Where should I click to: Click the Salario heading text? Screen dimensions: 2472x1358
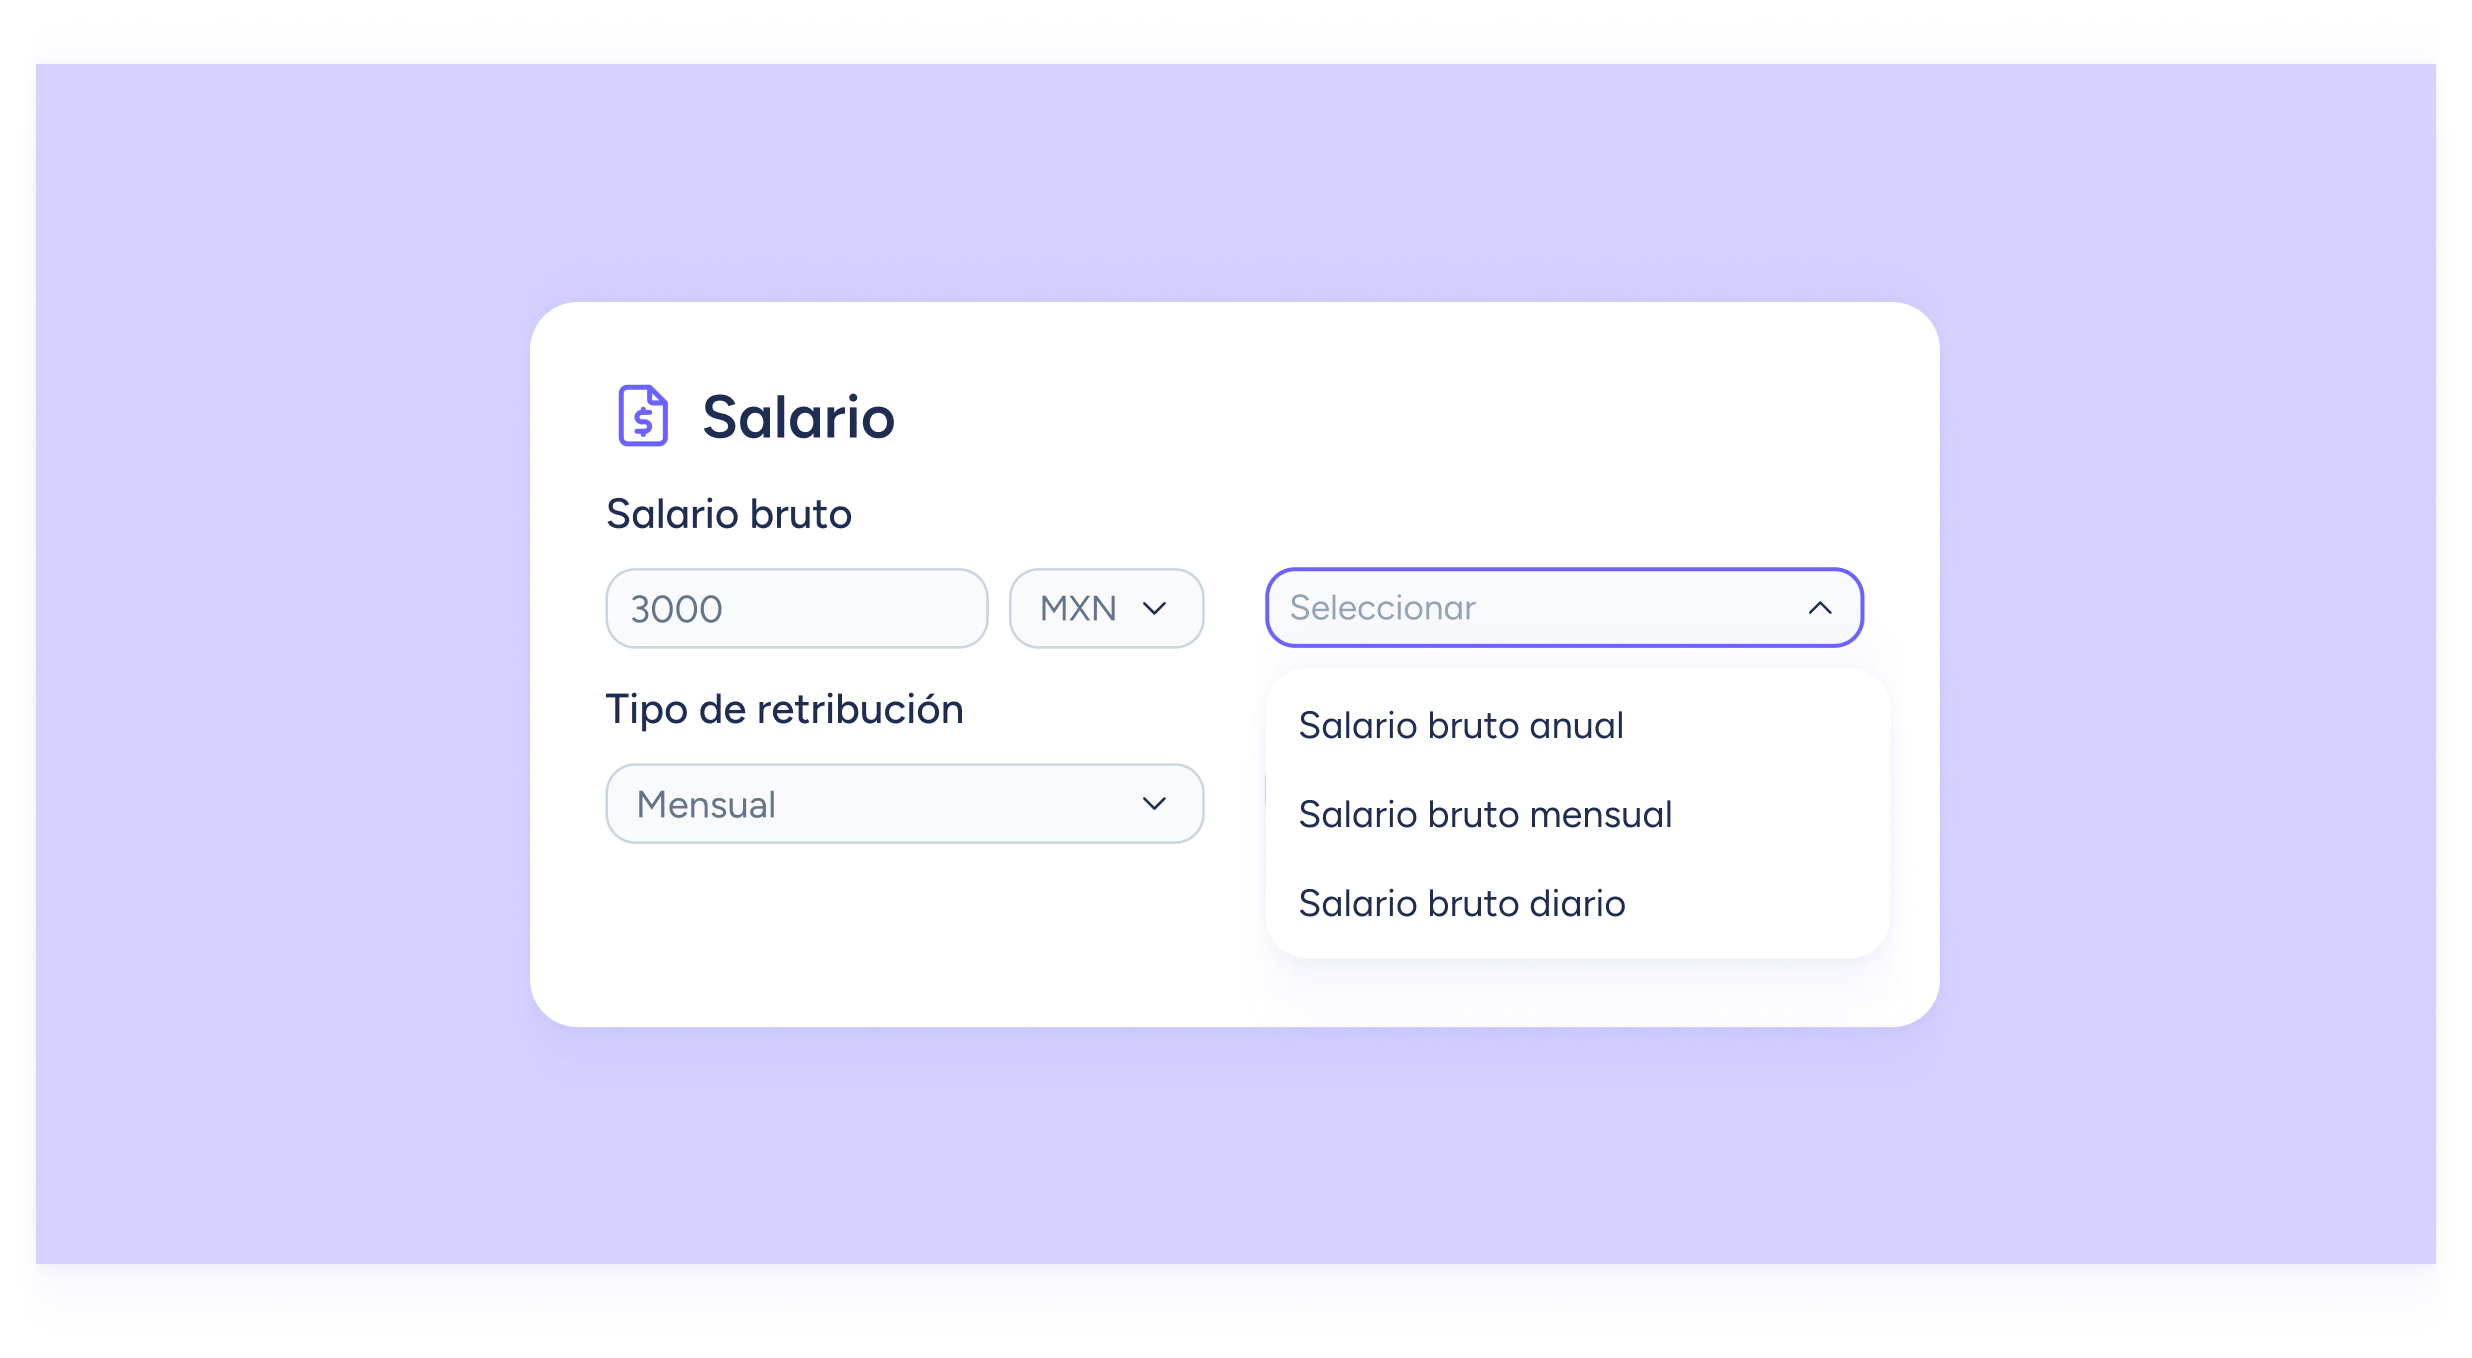coord(798,417)
